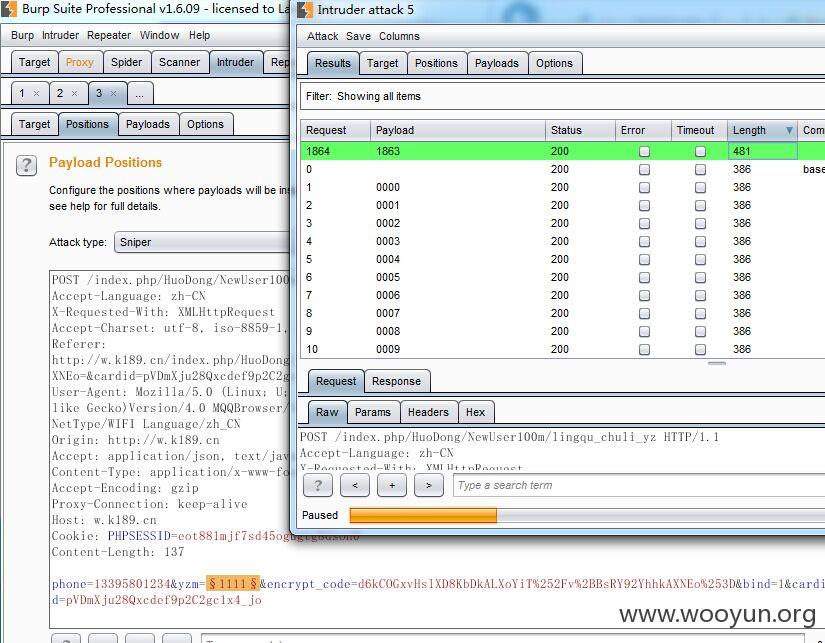Select Options tab in attack window
Viewport: 825px width, 643px height.
pyautogui.click(x=554, y=63)
